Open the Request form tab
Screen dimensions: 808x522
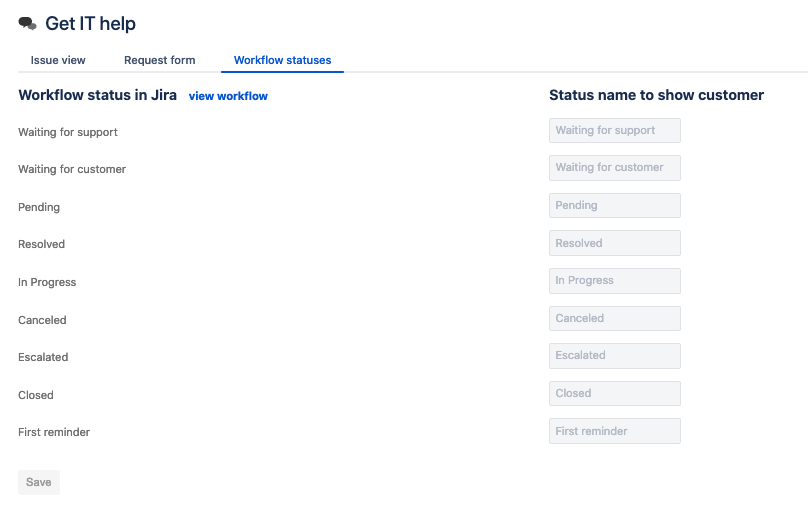(160, 60)
